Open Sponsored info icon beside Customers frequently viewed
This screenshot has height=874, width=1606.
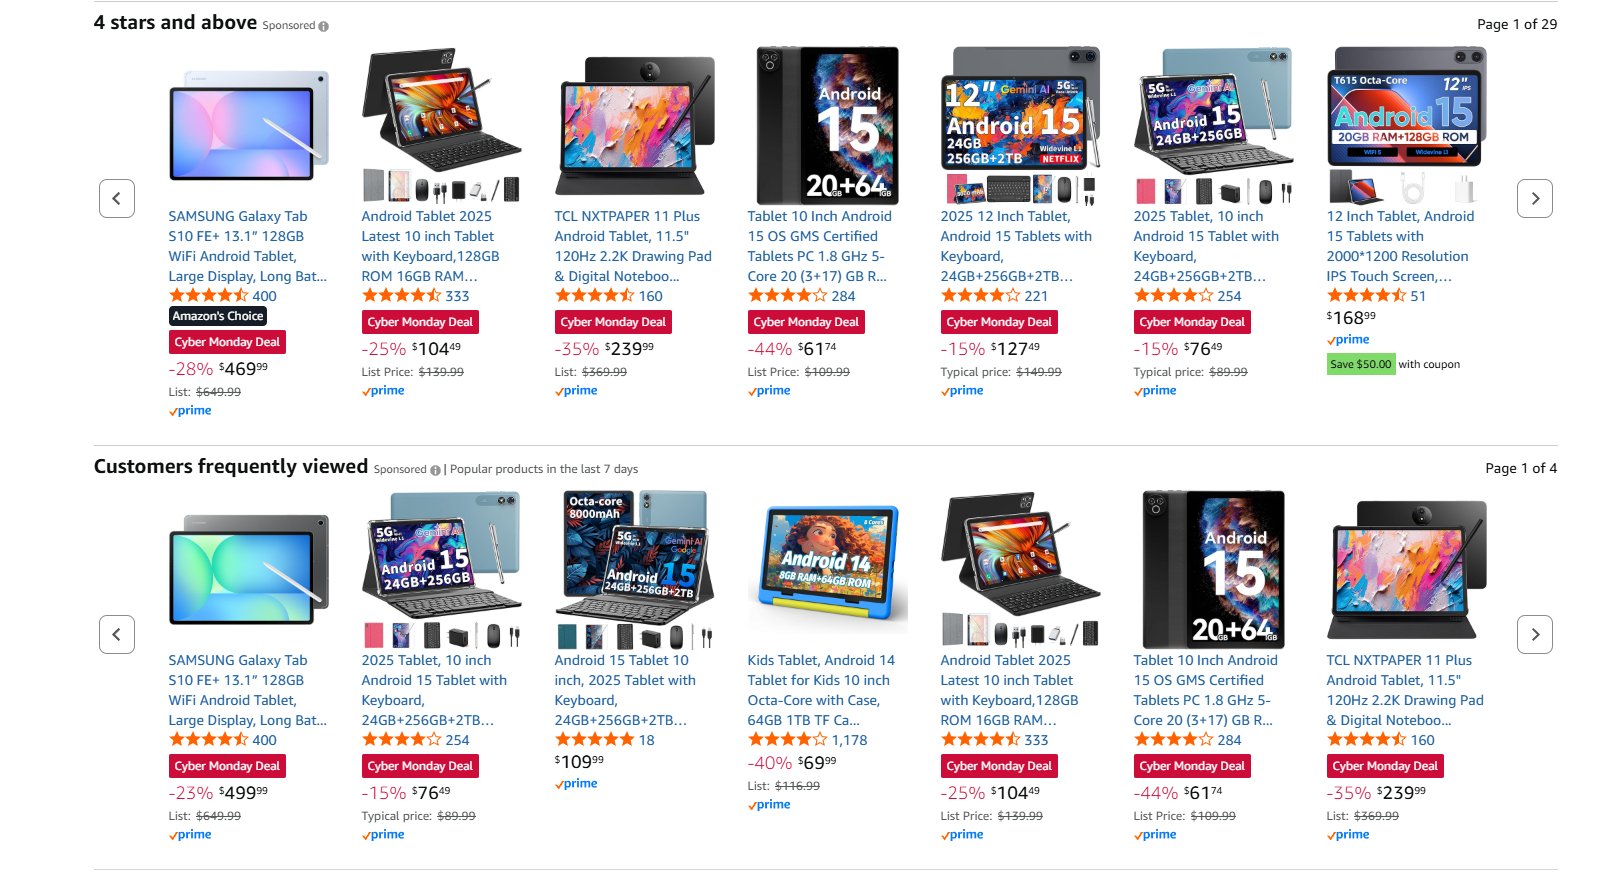coord(435,470)
